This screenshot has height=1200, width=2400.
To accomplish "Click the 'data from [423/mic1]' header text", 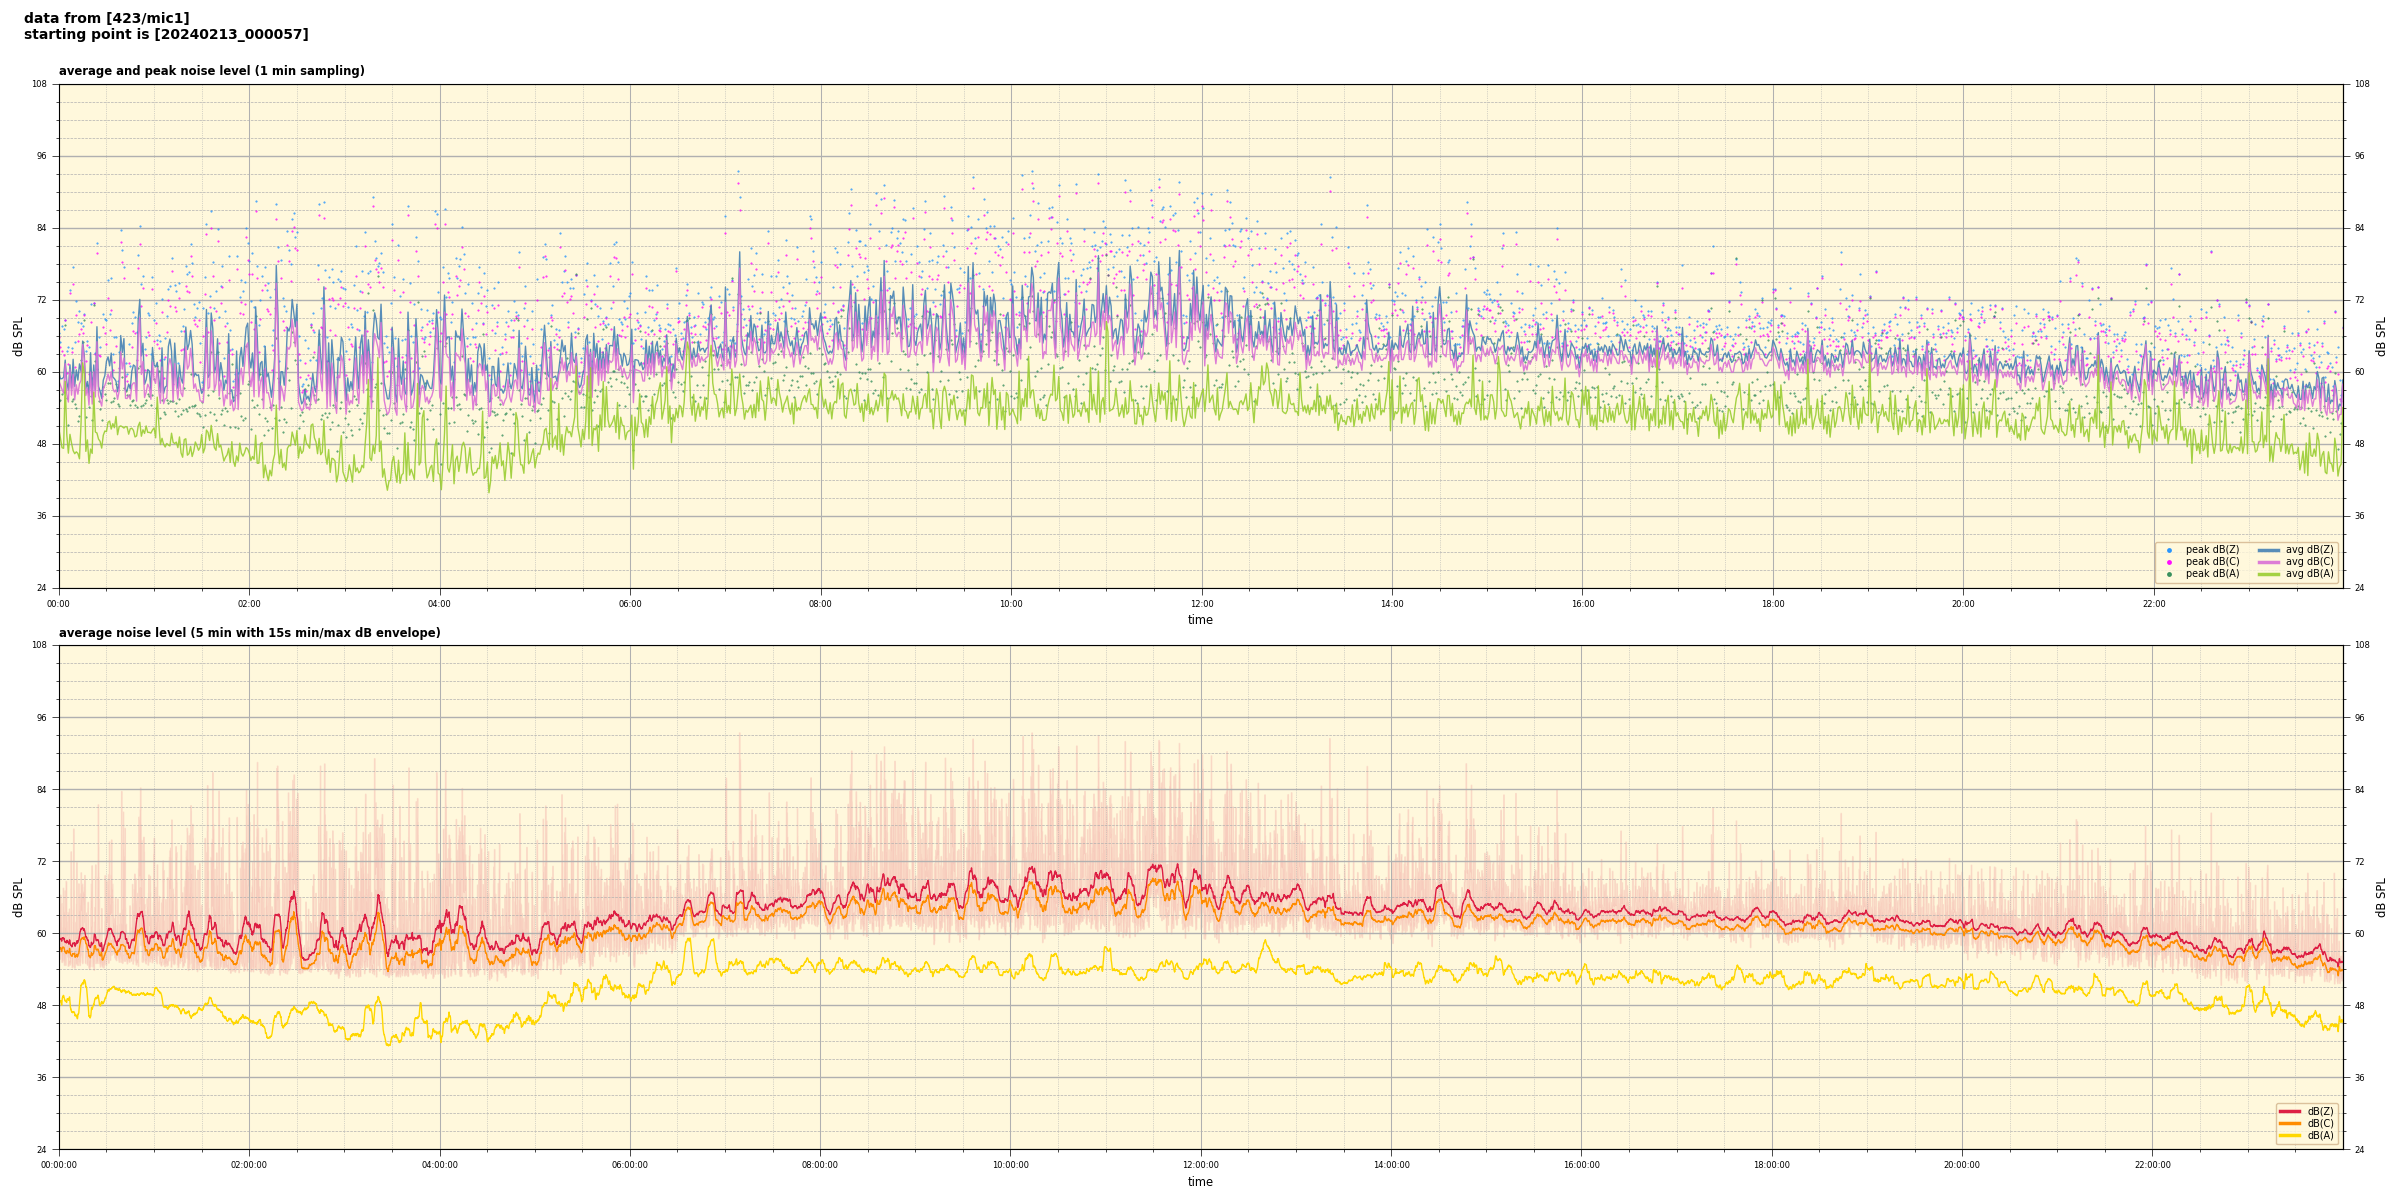I will coord(106,18).
